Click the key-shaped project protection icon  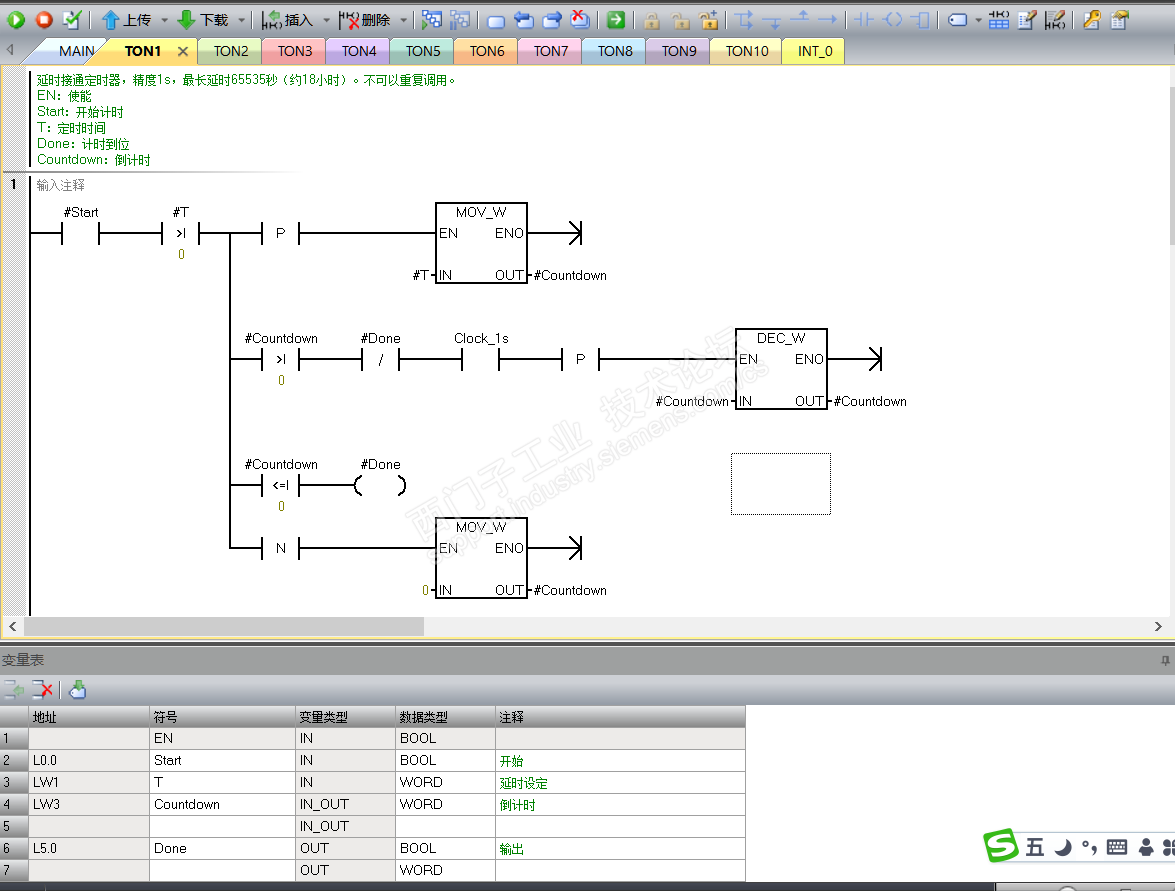1092,20
